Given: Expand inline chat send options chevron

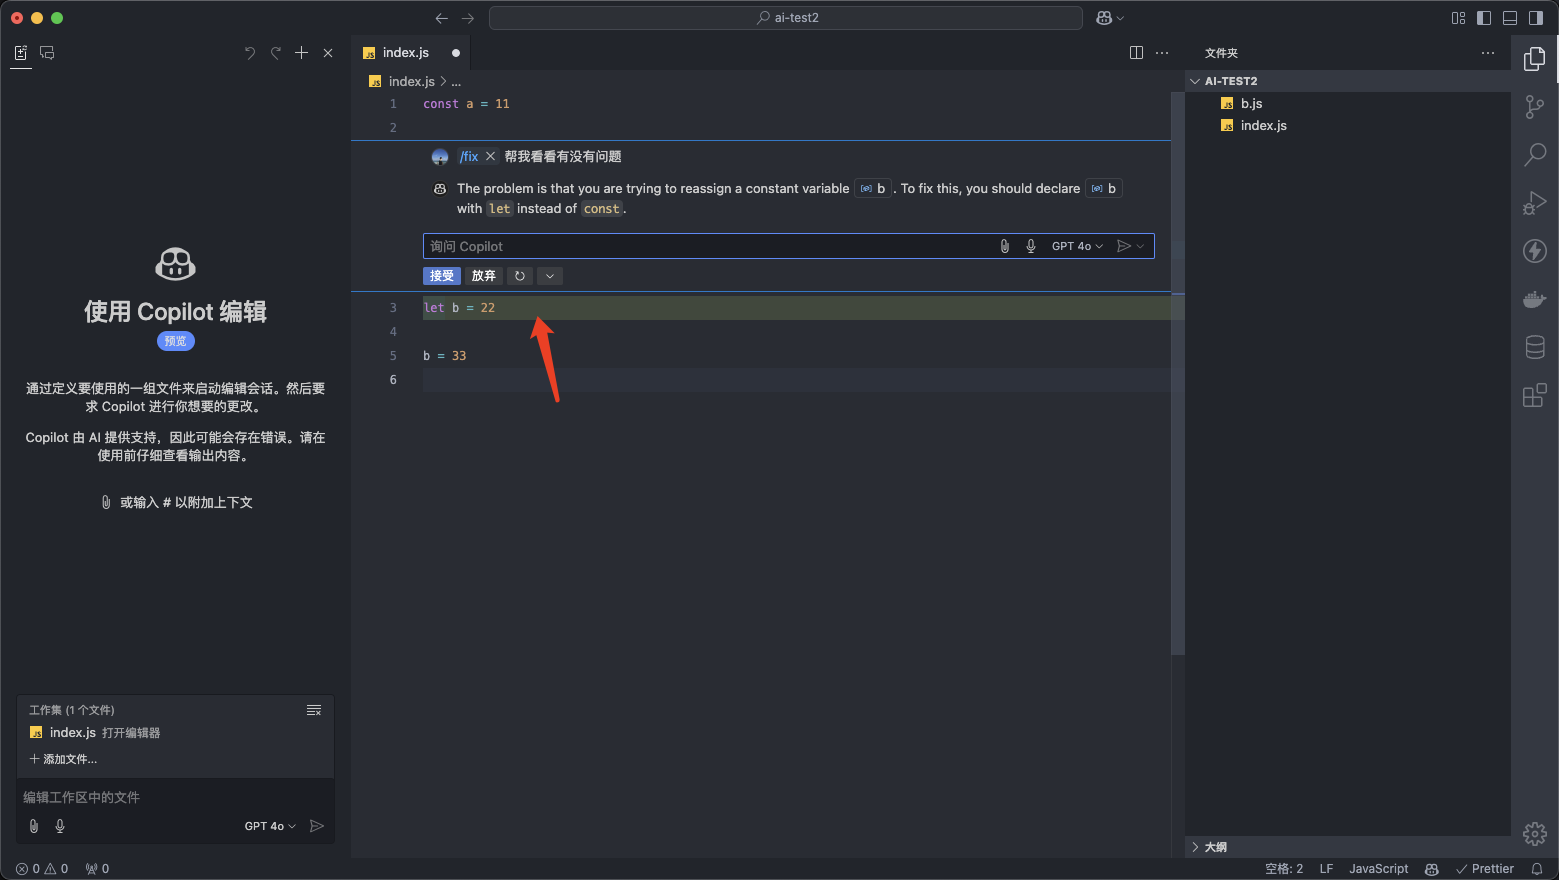Looking at the screenshot, I should [x=1140, y=246].
